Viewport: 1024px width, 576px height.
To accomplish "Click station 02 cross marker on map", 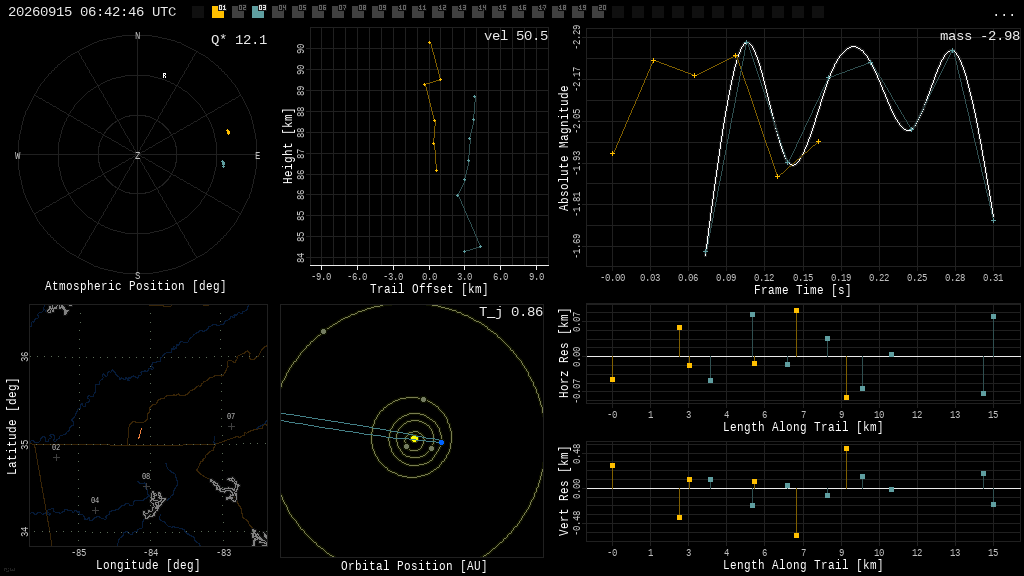I will coord(56,457).
